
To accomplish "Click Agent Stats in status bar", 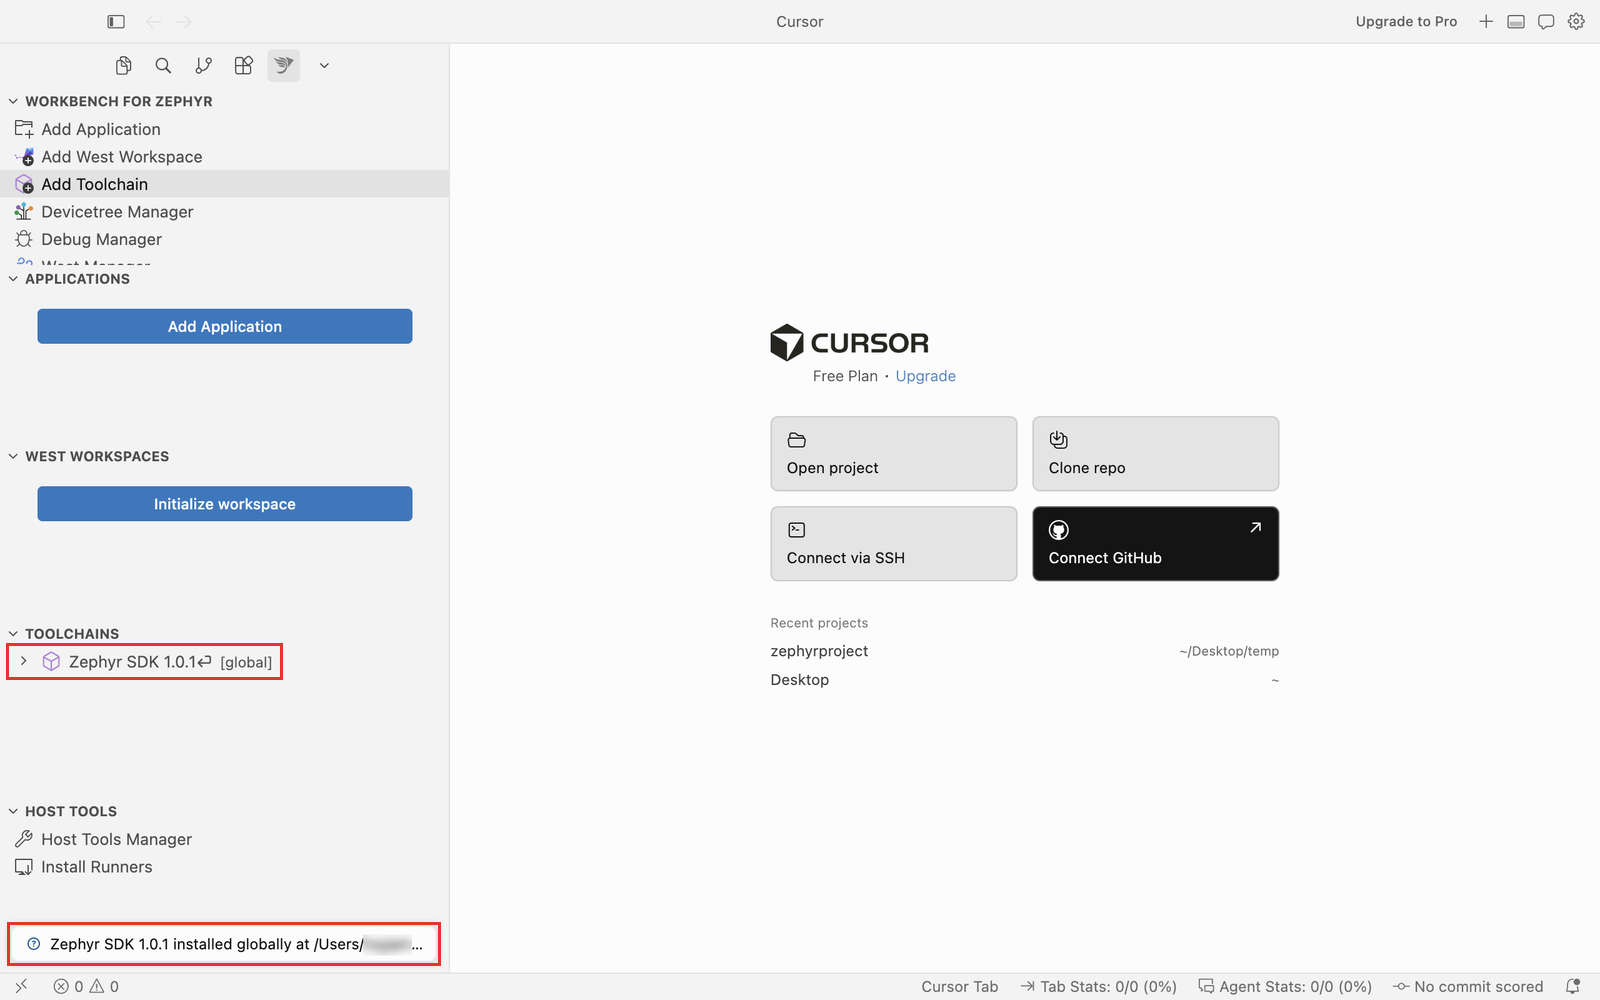I will 1285,986.
